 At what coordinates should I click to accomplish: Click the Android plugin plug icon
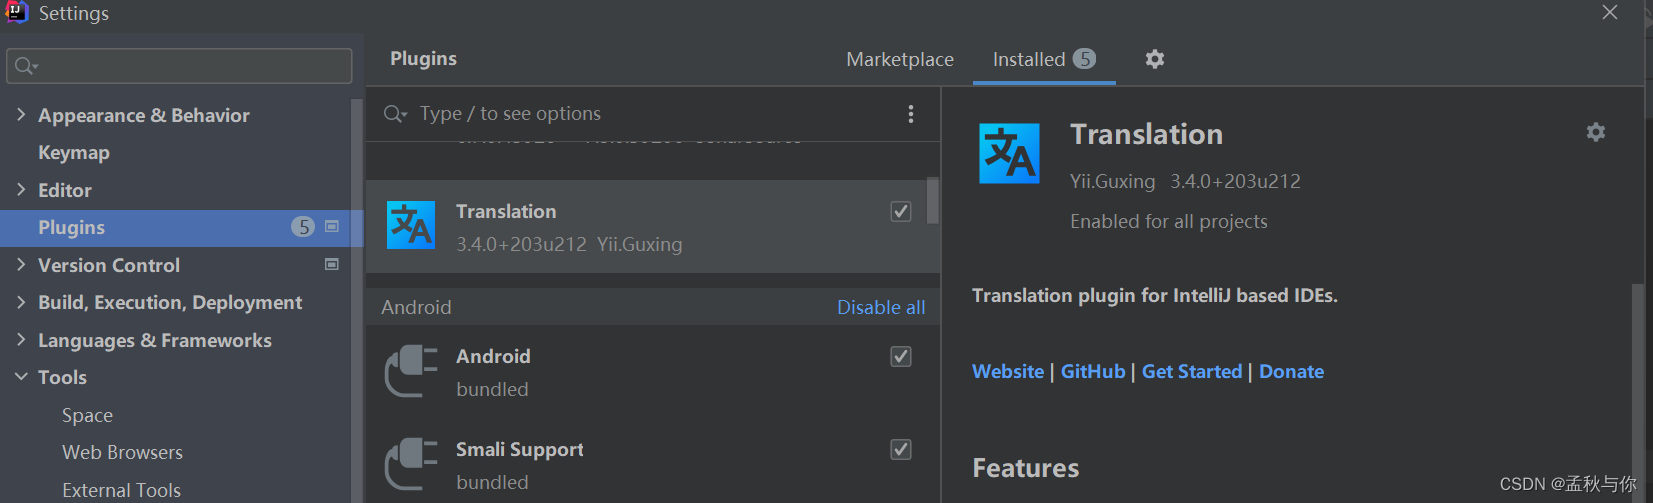pyautogui.click(x=411, y=371)
